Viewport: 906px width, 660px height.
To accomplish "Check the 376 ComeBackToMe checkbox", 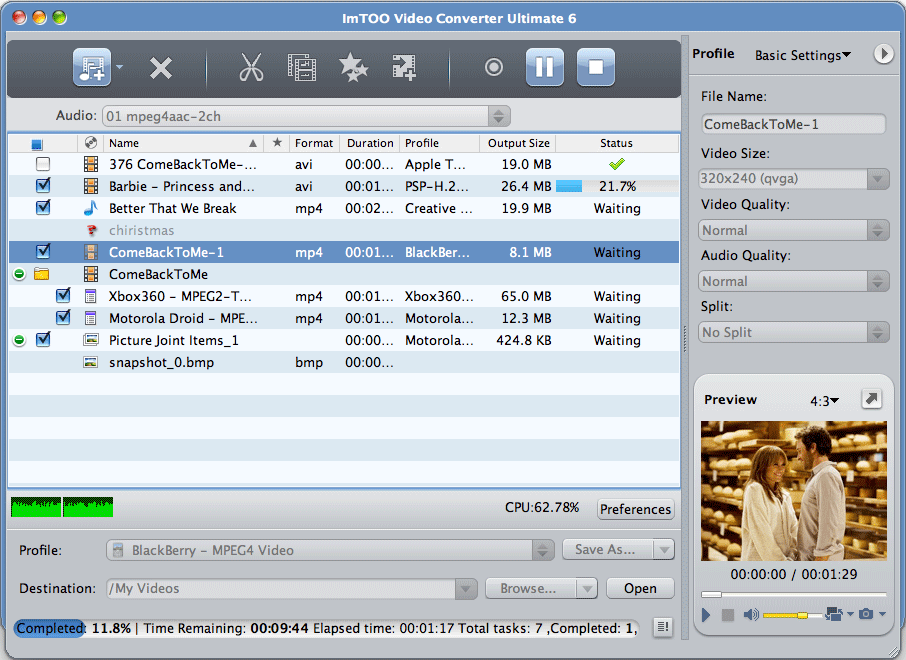I will point(43,164).
